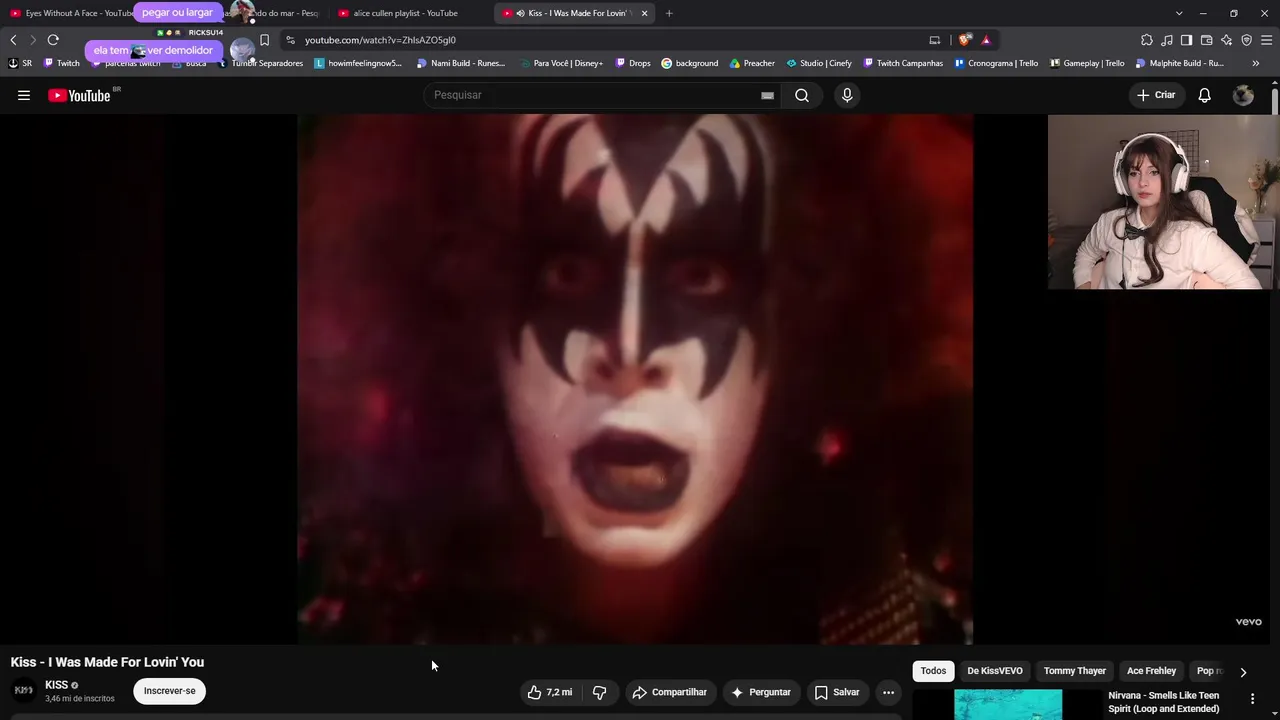
Task: Open the VPN shield icon
Action: 1246,40
